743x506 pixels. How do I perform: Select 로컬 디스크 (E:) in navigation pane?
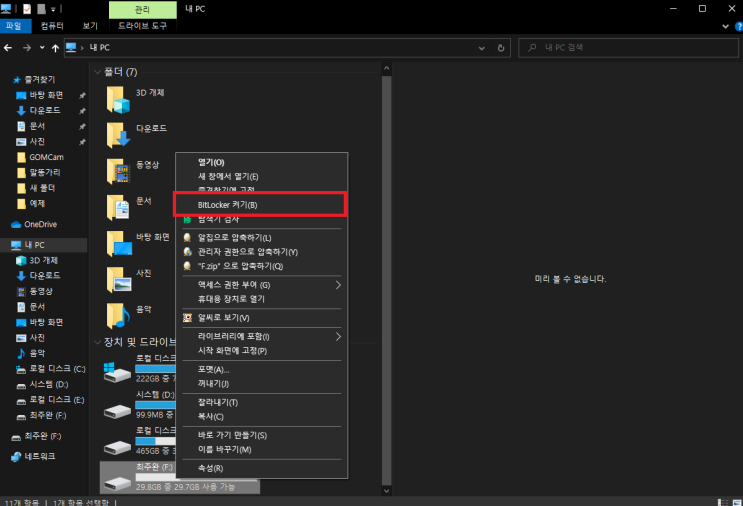(x=51, y=400)
